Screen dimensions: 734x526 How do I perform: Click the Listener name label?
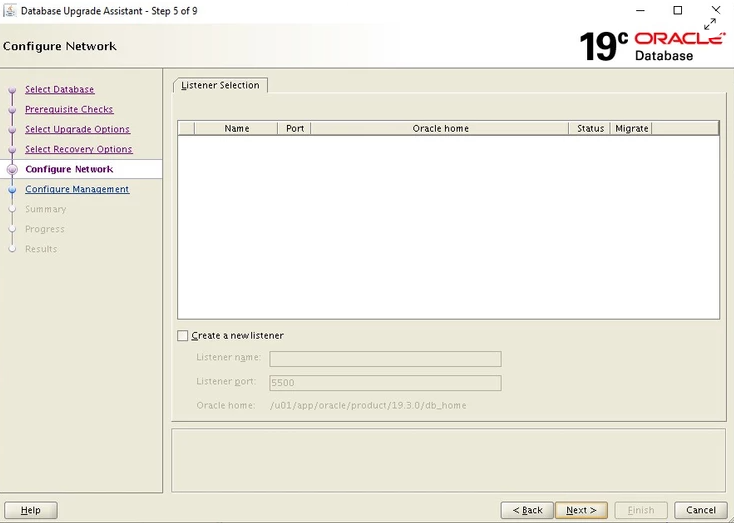[228, 357]
